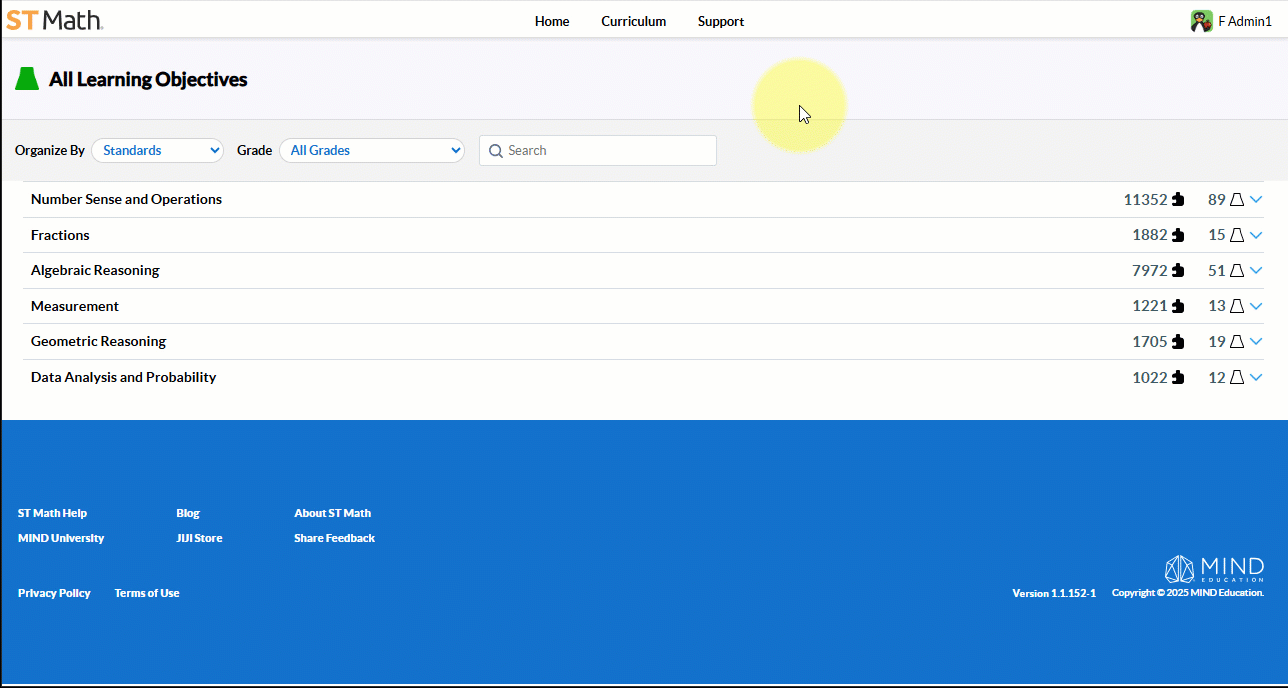Click the puzzle icon in Data Analysis row

1178,378
